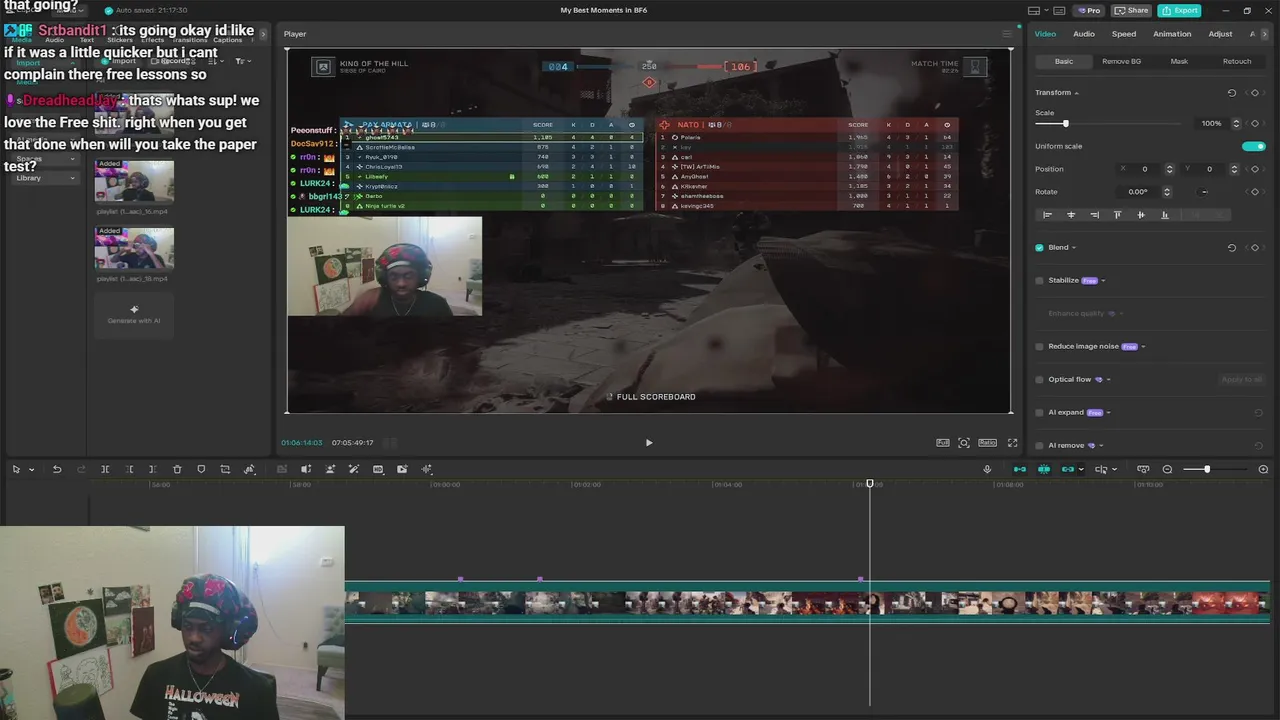Undo the last edit in the timeline toolbar
The height and width of the screenshot is (720, 1280).
click(57, 469)
